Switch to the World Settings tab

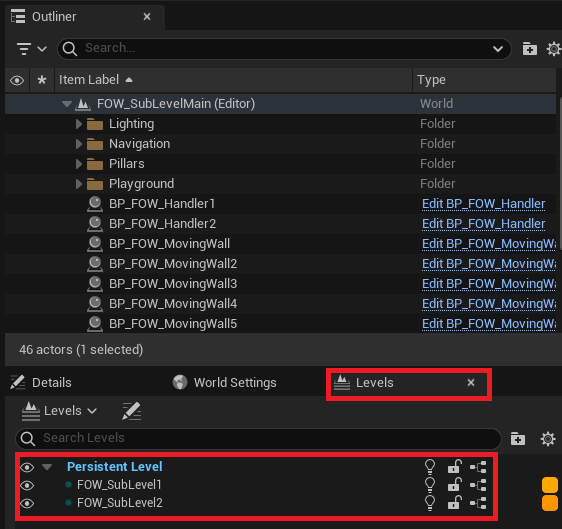(x=224, y=382)
